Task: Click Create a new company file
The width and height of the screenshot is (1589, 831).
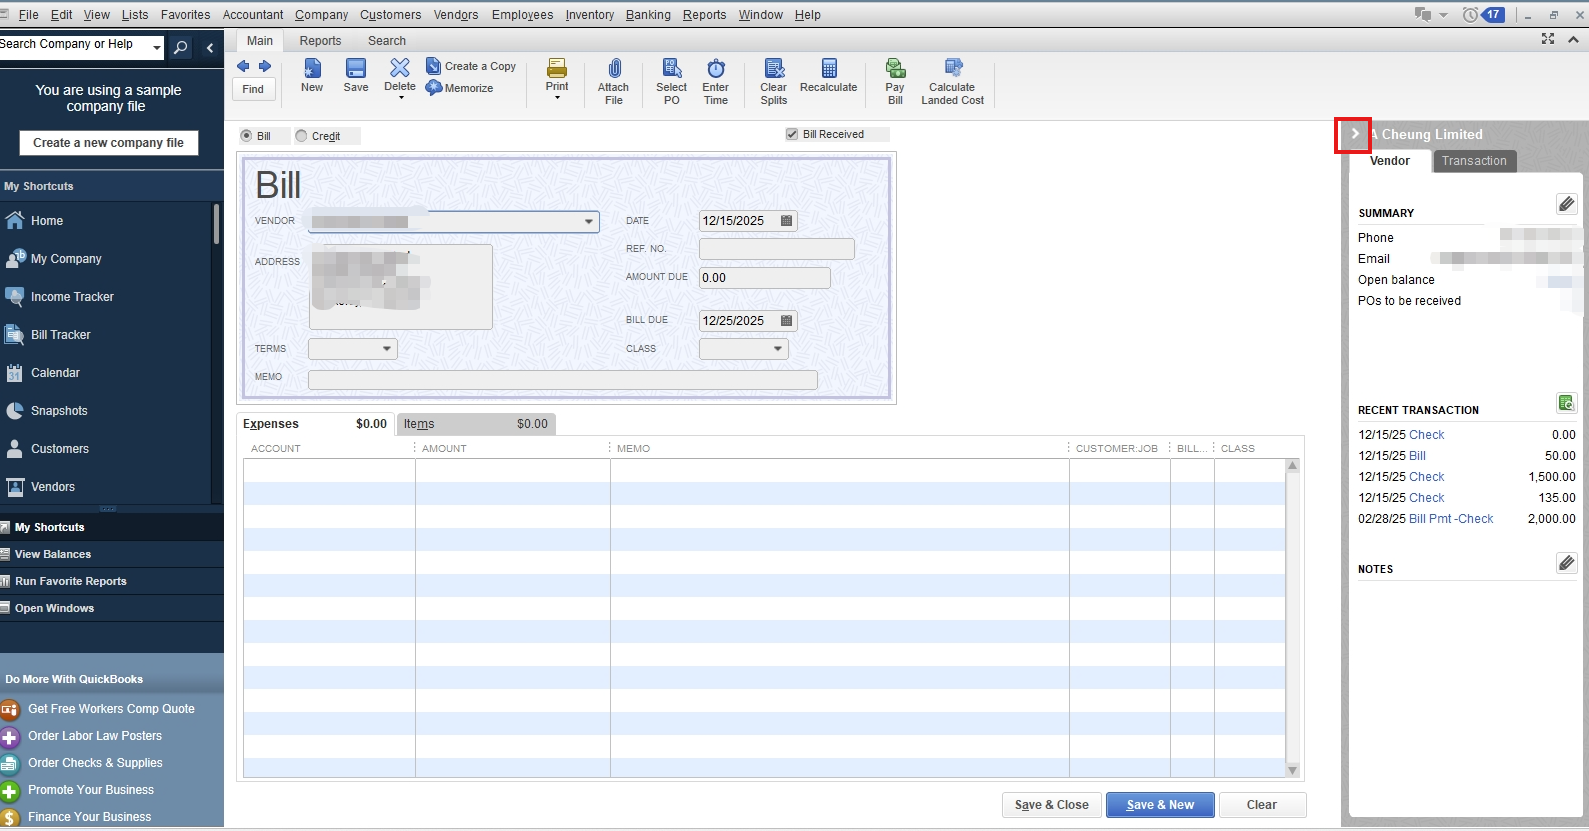Action: pos(108,143)
